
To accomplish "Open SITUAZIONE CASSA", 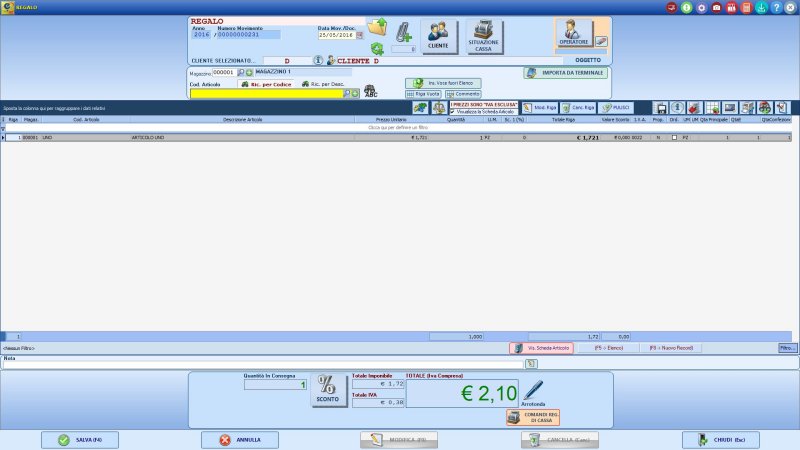I will pyautogui.click(x=483, y=36).
